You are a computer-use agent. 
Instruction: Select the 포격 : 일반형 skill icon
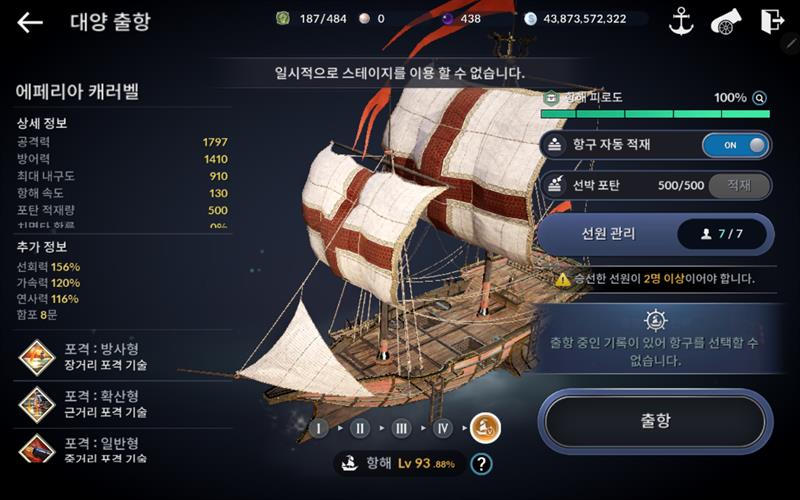(37, 449)
